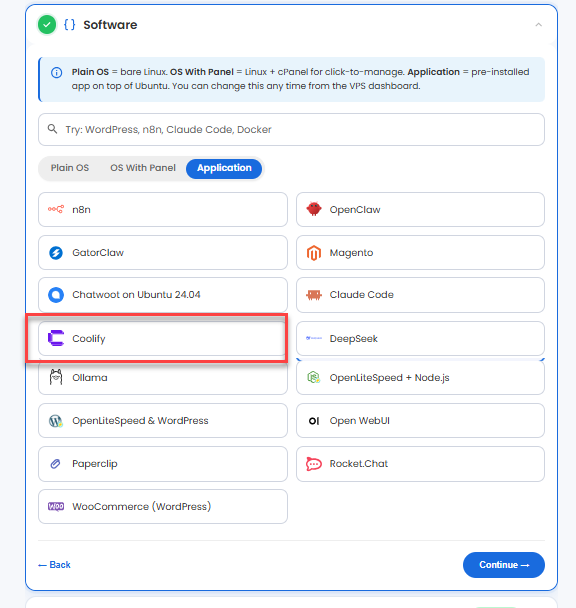Select WooCommerce (WordPress) label
The width and height of the screenshot is (576, 608).
[142, 506]
